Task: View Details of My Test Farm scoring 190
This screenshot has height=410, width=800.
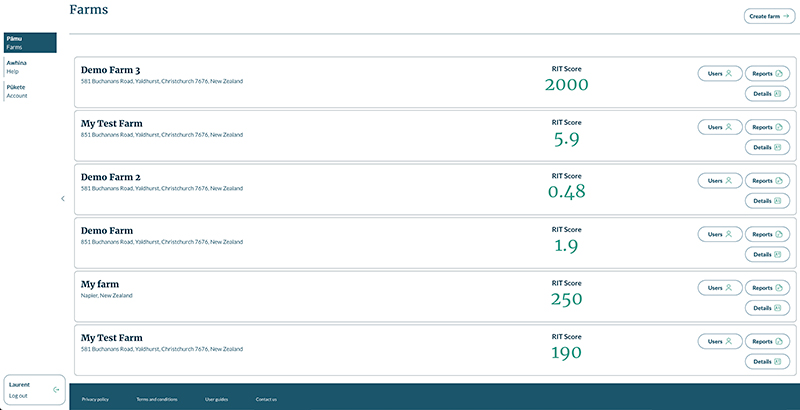Action: coord(767,362)
